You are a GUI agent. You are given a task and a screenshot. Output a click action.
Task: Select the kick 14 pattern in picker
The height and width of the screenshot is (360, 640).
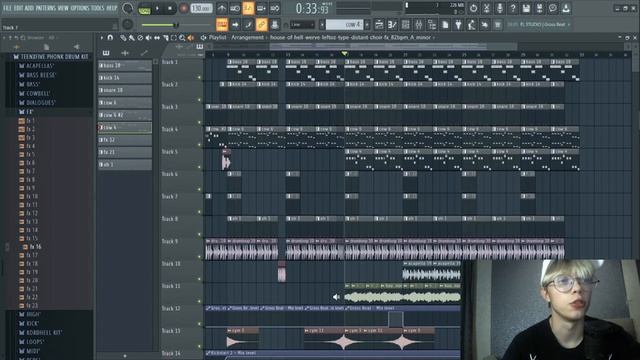(x=124, y=78)
